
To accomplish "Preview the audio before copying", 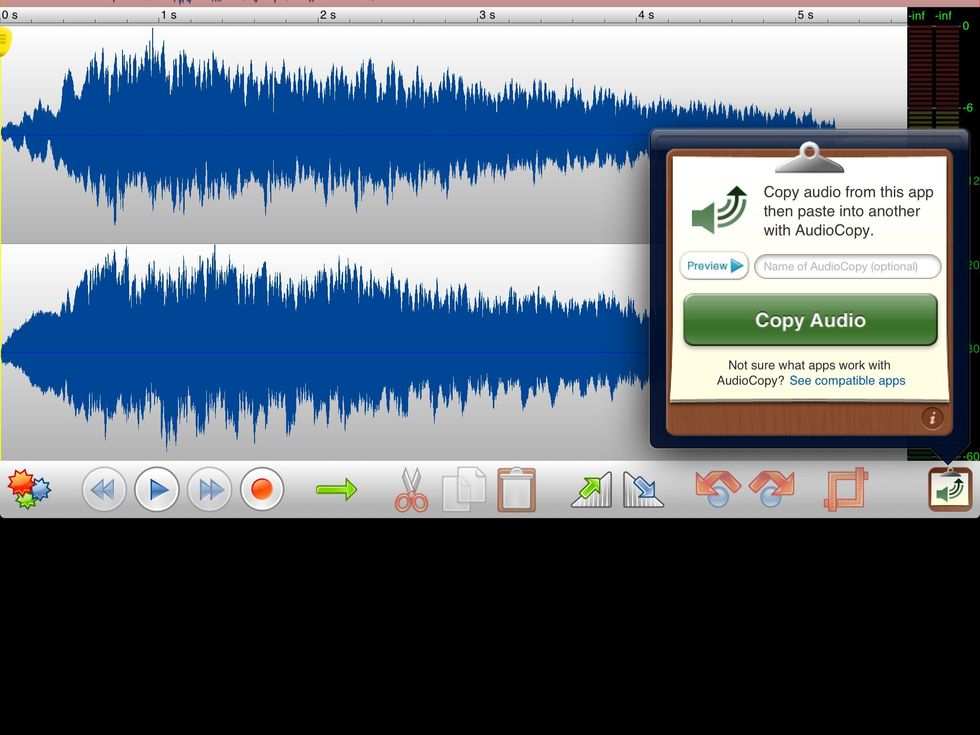I will (x=713, y=266).
